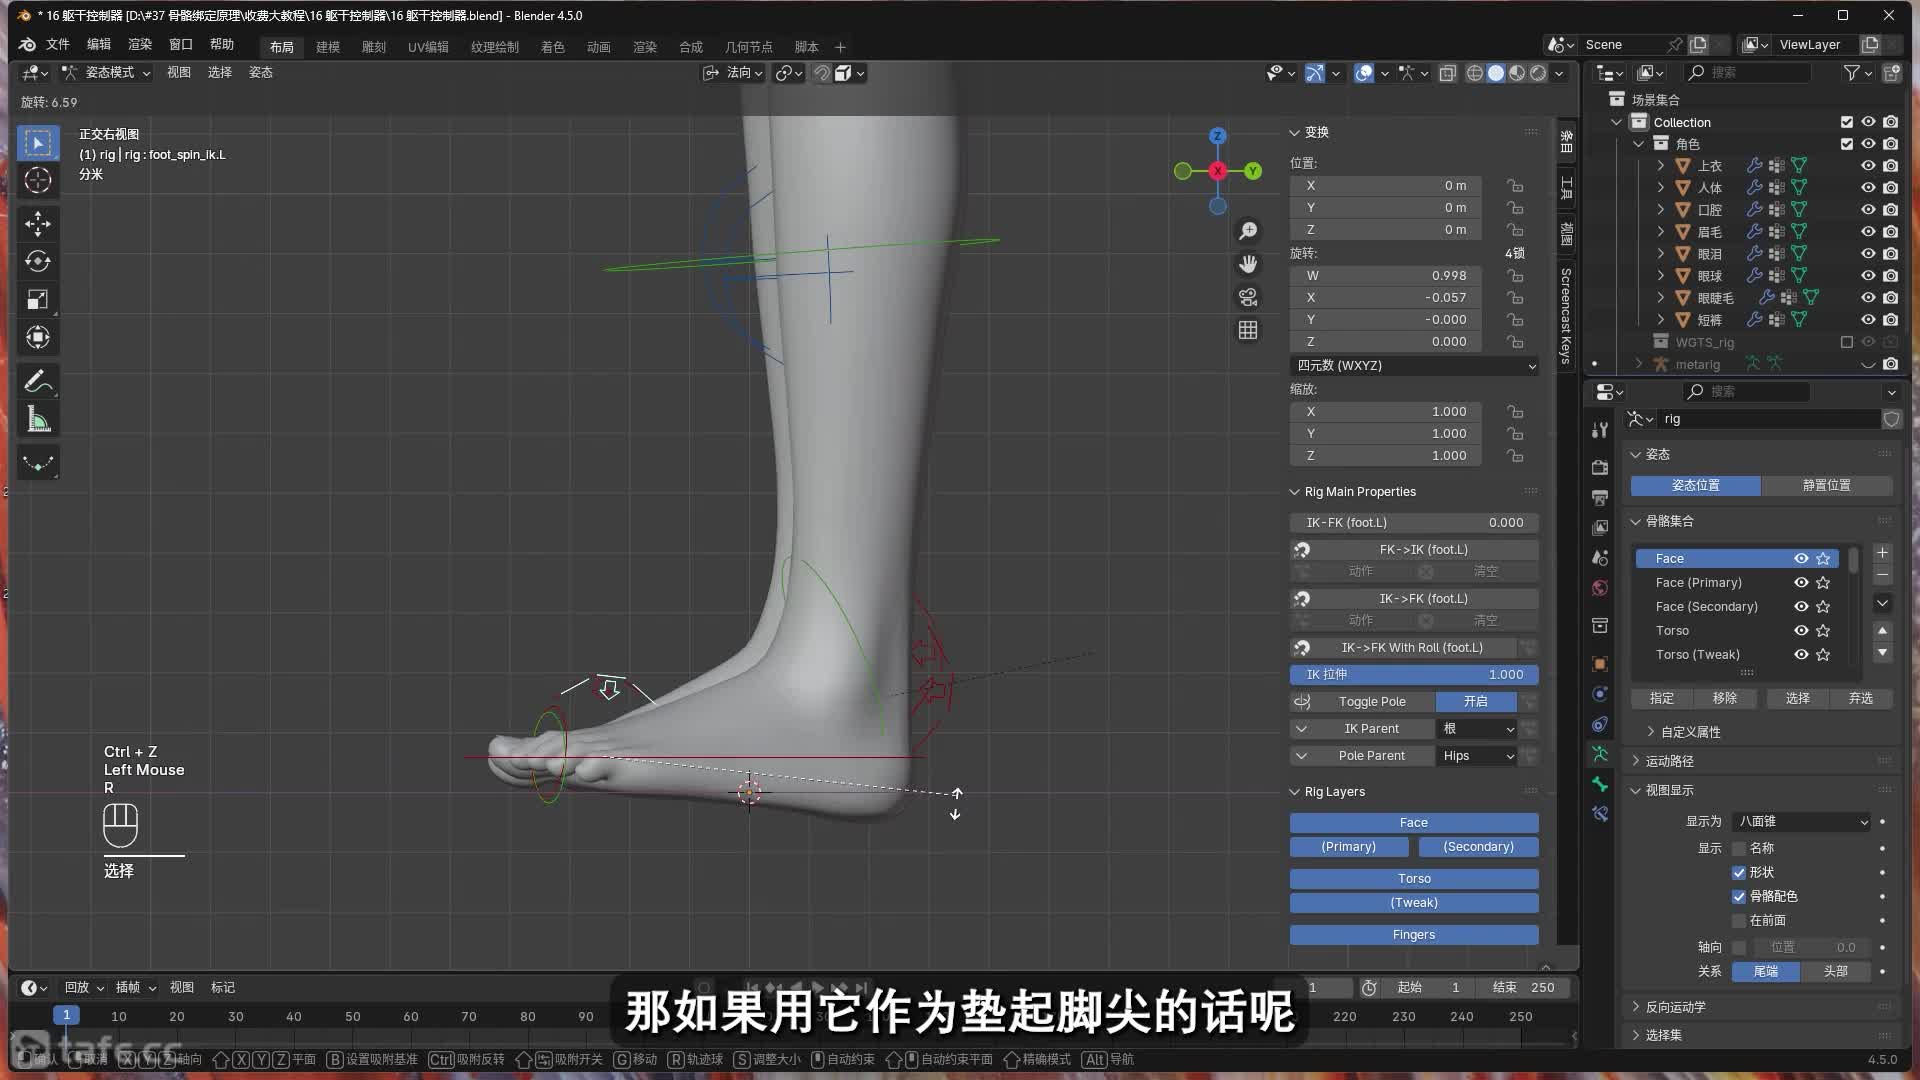
Task: Click the outliner filter funnel icon
Action: point(1851,73)
